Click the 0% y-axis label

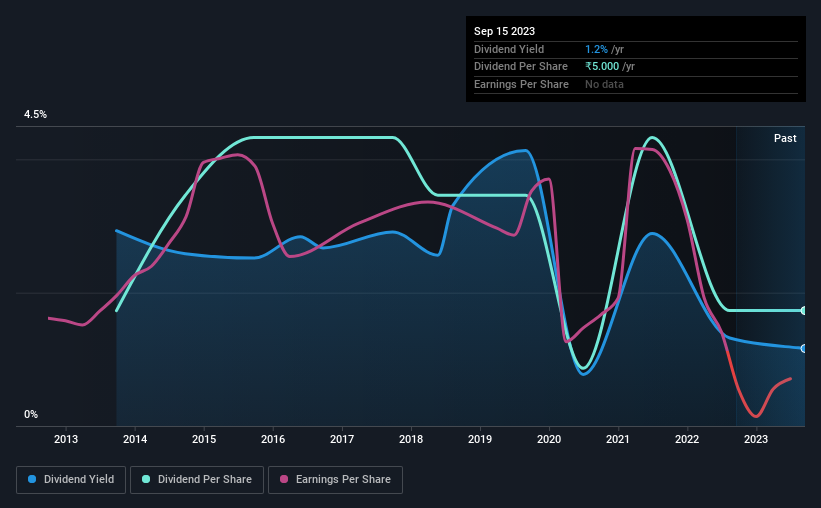(31, 414)
